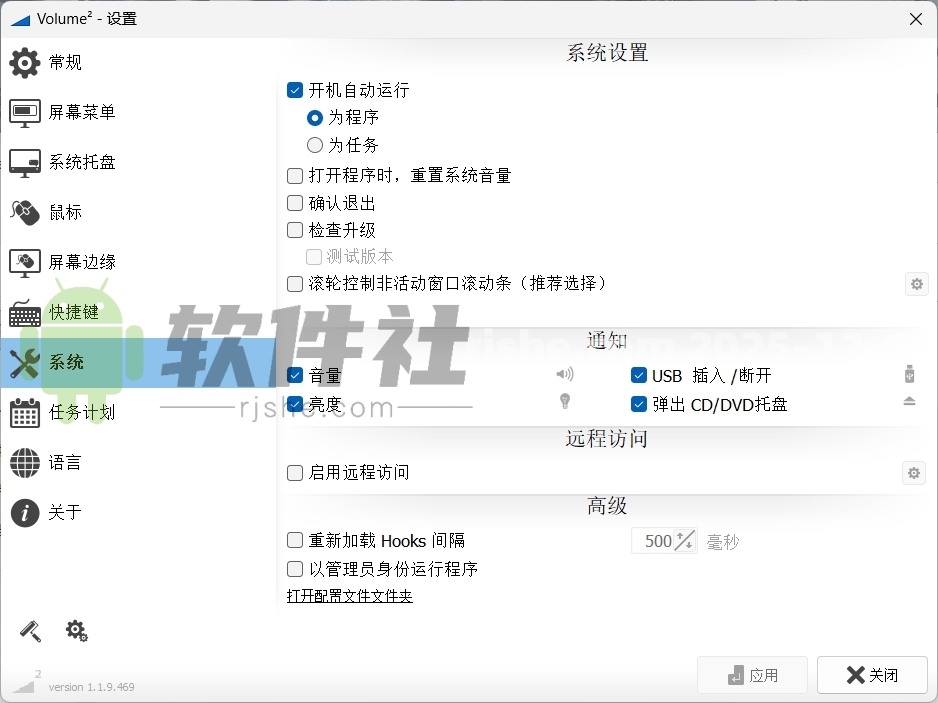Open remote access settings gear
This screenshot has height=703, width=938.
click(913, 473)
